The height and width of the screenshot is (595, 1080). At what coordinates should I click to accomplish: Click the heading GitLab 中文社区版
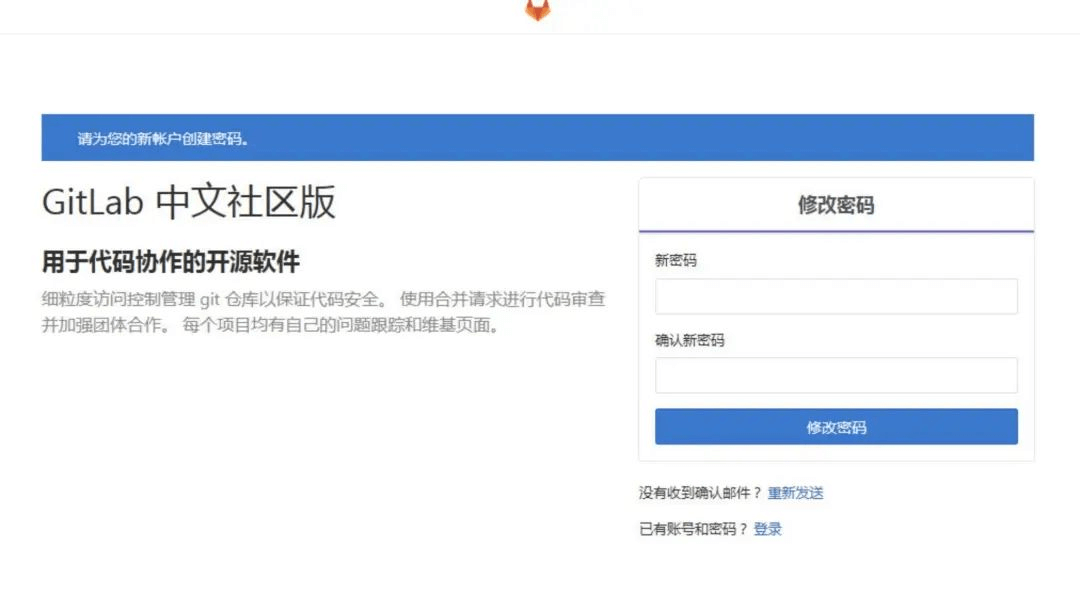coord(189,202)
